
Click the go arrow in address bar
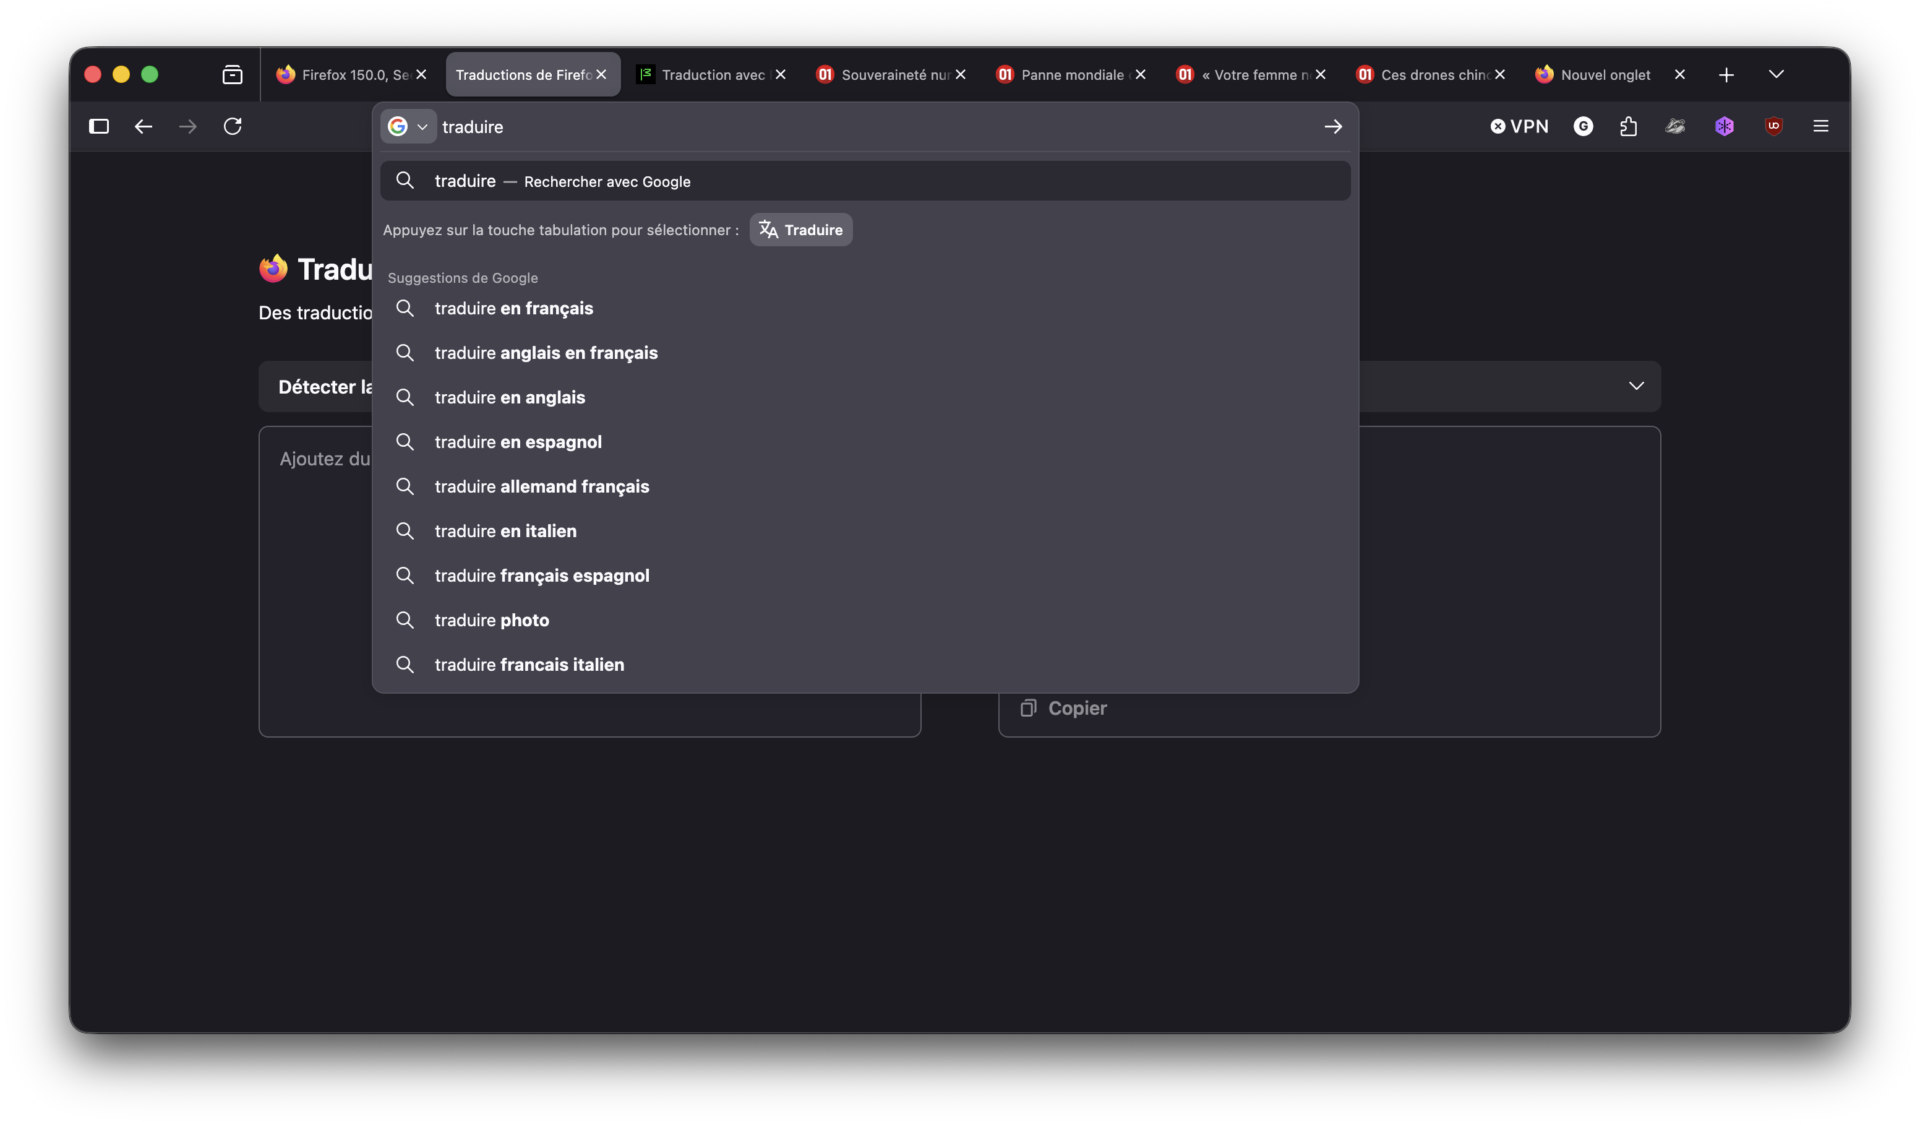tap(1333, 126)
